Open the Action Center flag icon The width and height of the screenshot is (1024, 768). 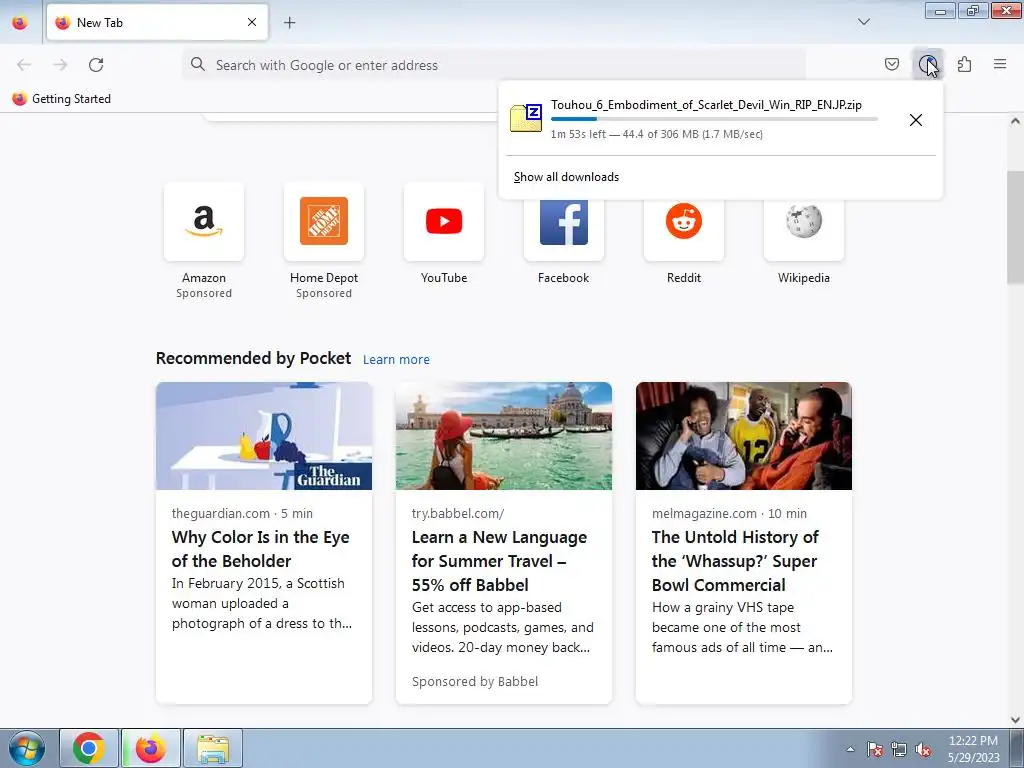(875, 749)
